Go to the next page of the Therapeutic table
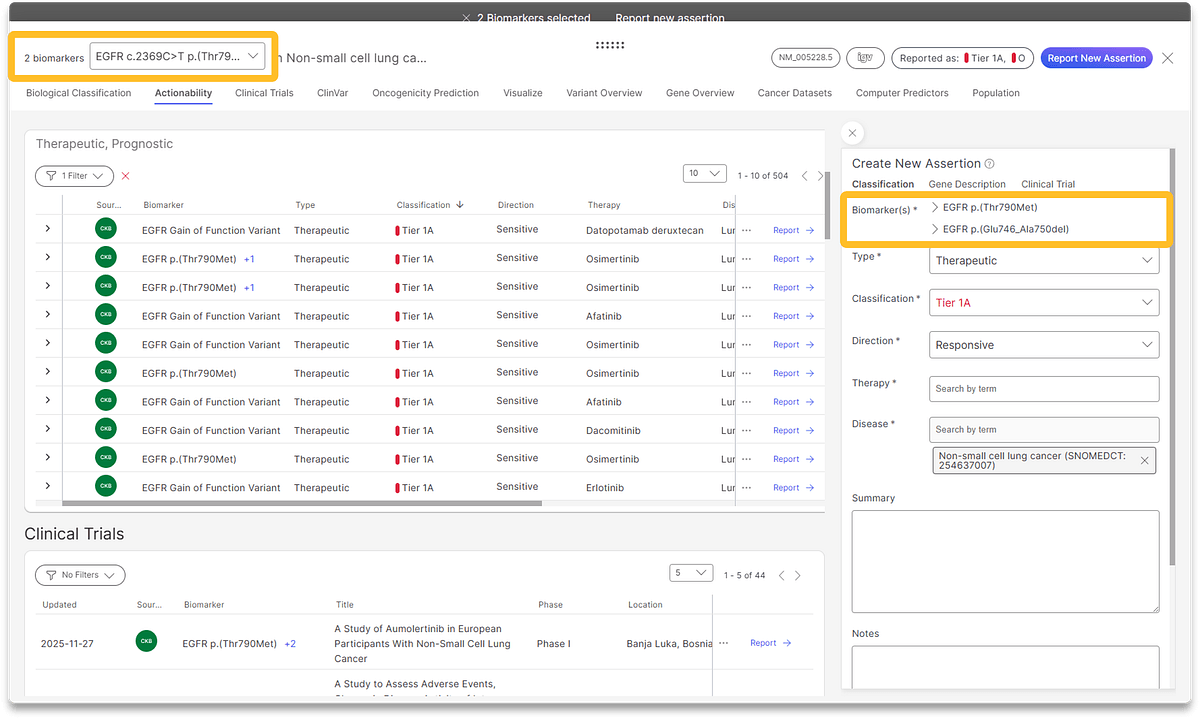Screen dimensions: 1200x719 click(820, 176)
